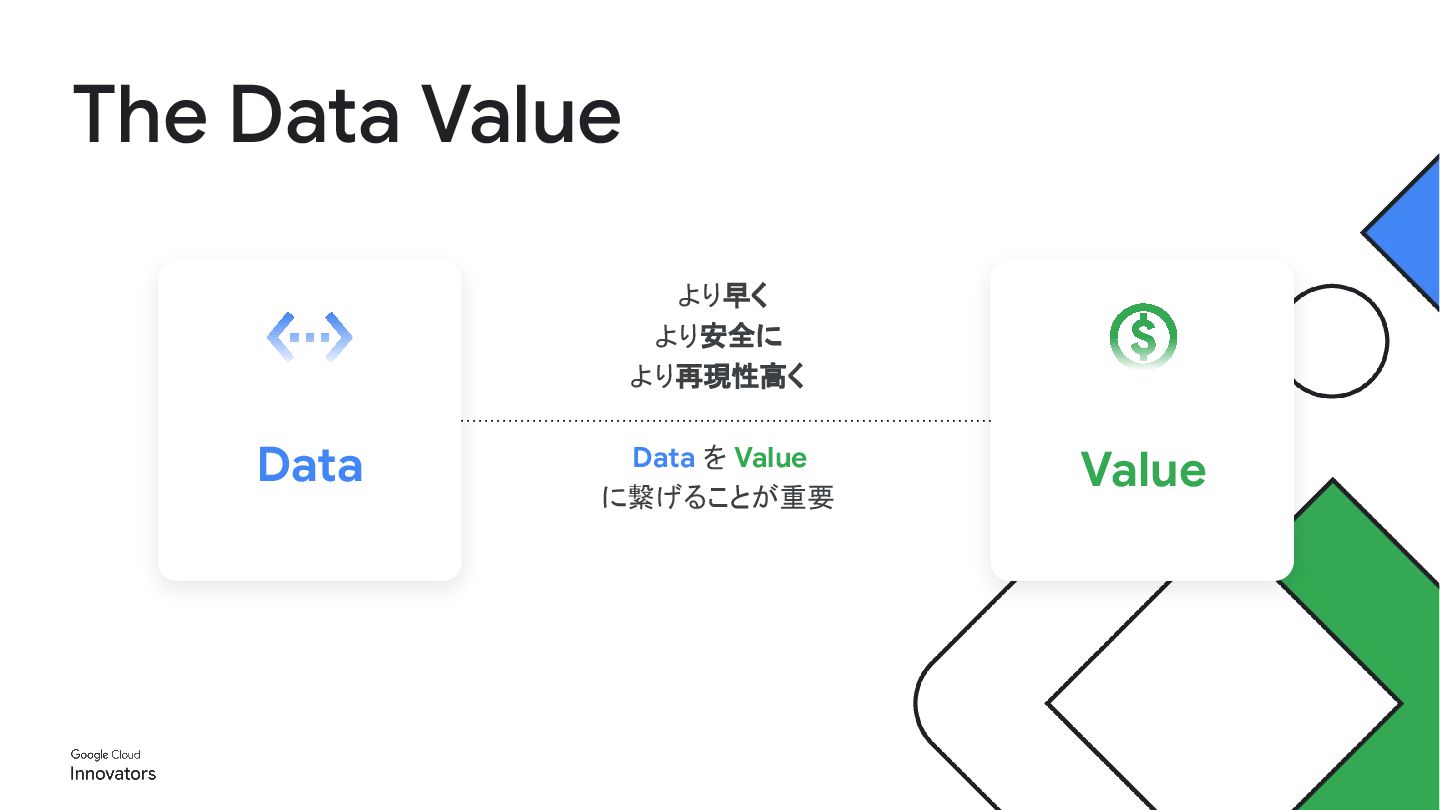The height and width of the screenshot is (810, 1440).
Task: Select the large green 'Value' label
Action: coord(1143,469)
